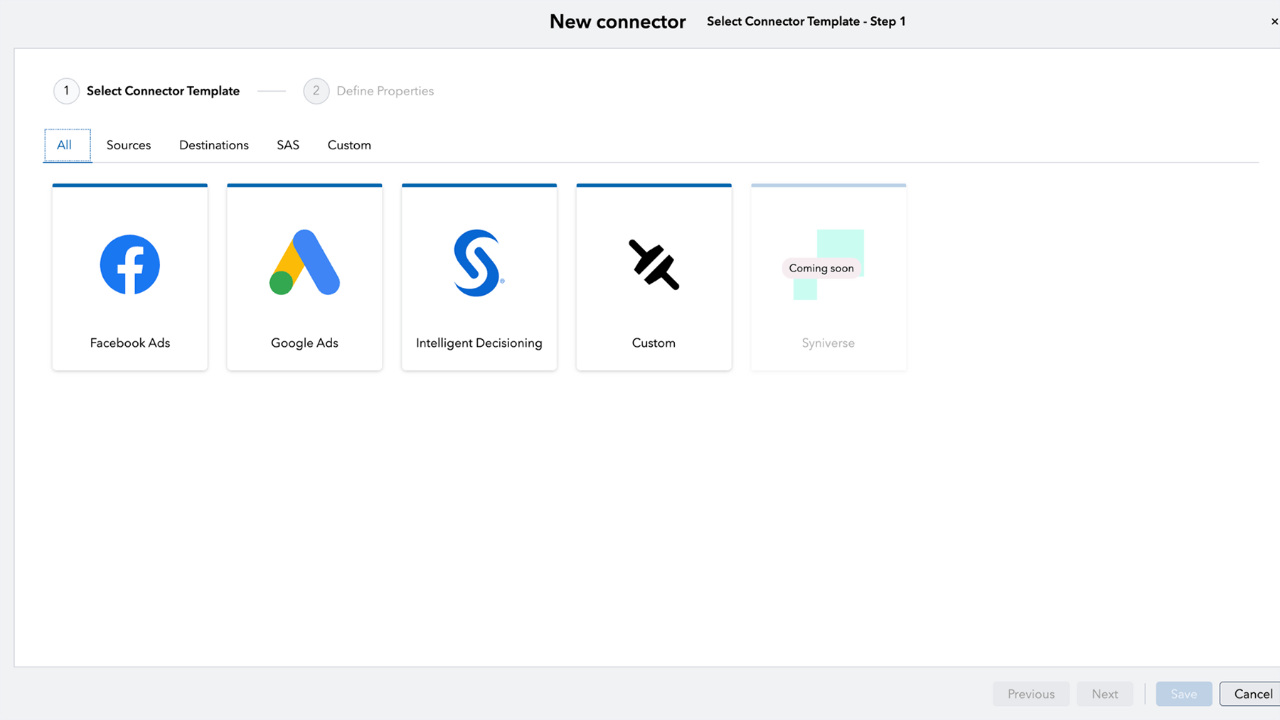Image resolution: width=1280 pixels, height=720 pixels.
Task: Click the step 1 circle indicator
Action: [66, 91]
